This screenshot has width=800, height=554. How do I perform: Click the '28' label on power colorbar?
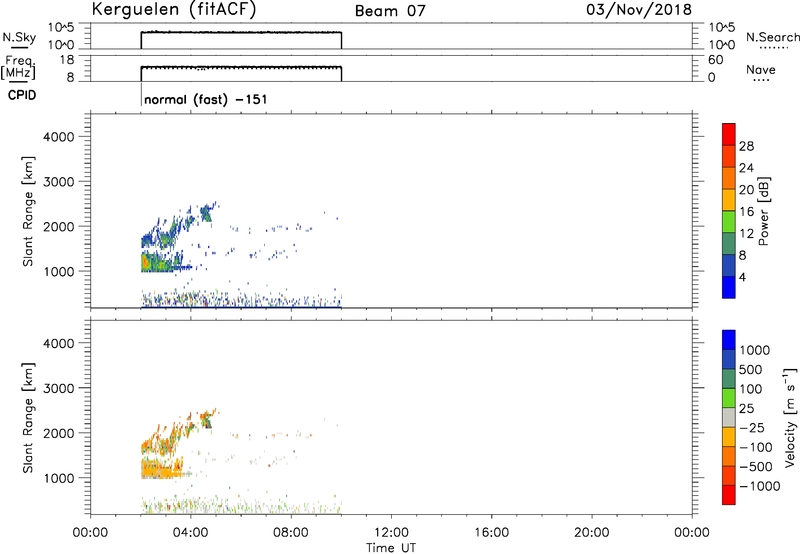coord(746,146)
